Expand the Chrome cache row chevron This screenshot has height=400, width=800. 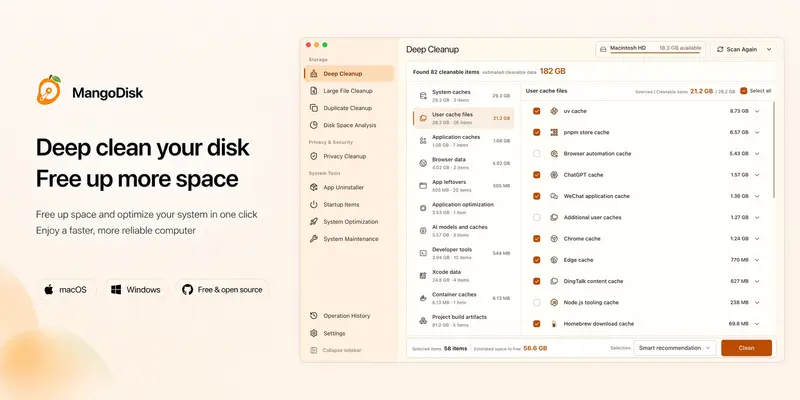[757, 239]
